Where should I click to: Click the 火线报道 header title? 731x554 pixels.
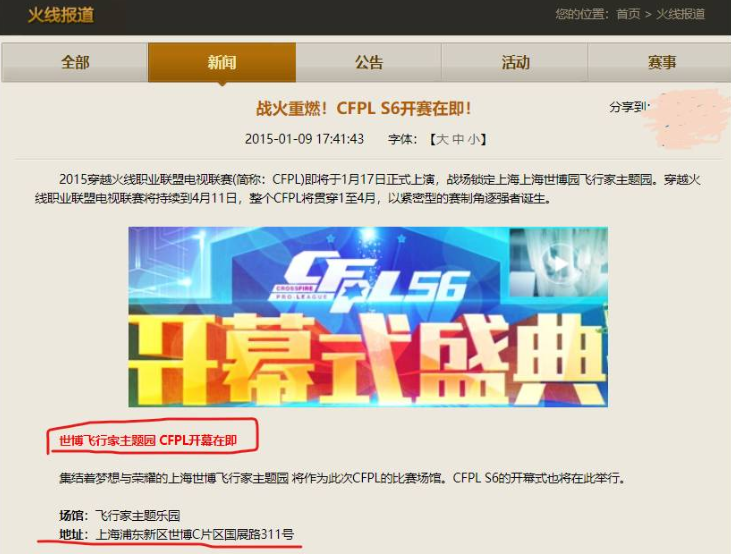click(x=61, y=15)
